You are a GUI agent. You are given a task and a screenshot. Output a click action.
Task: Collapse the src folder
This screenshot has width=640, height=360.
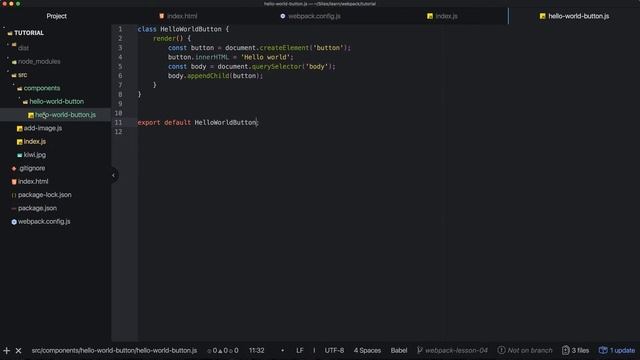coord(22,75)
